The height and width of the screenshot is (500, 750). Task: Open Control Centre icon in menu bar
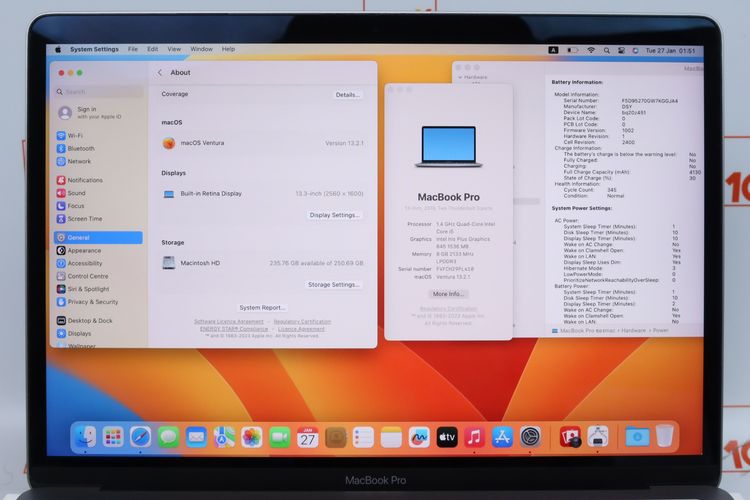click(x=621, y=50)
